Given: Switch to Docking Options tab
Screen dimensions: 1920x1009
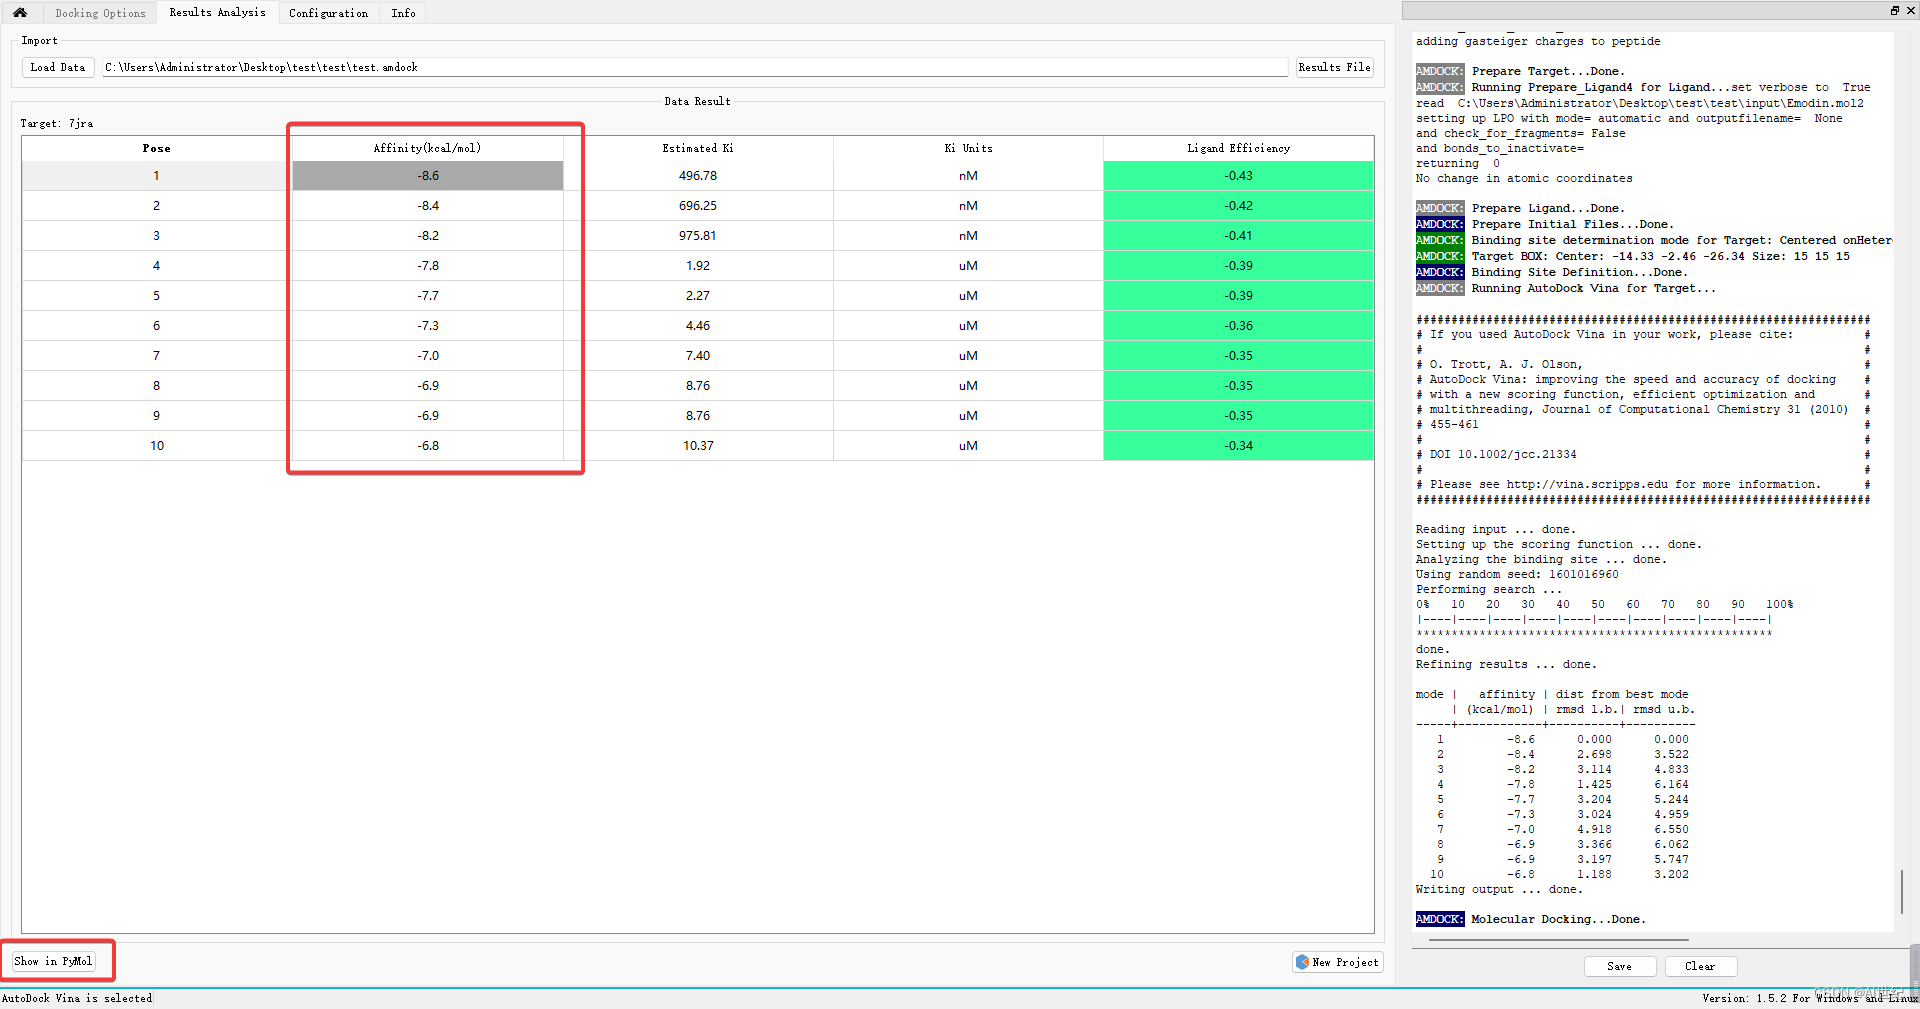Looking at the screenshot, I should [x=100, y=13].
